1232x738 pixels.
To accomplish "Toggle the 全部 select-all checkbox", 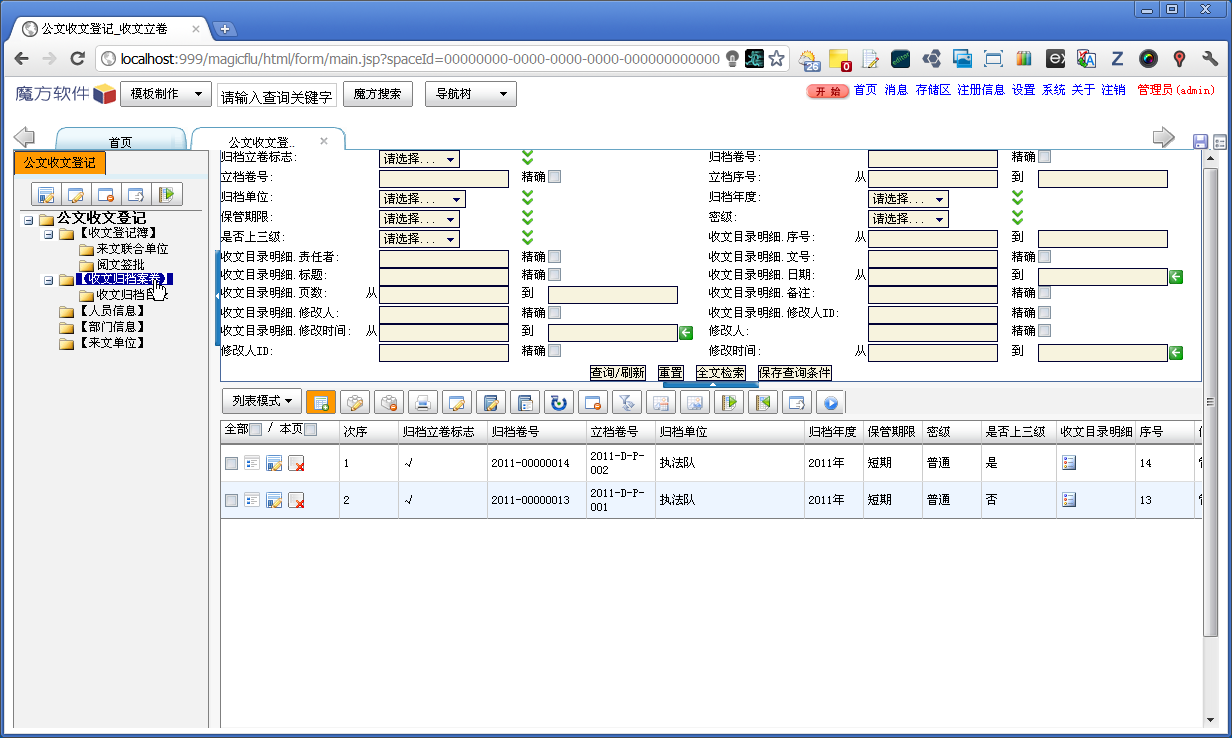I will 255,430.
